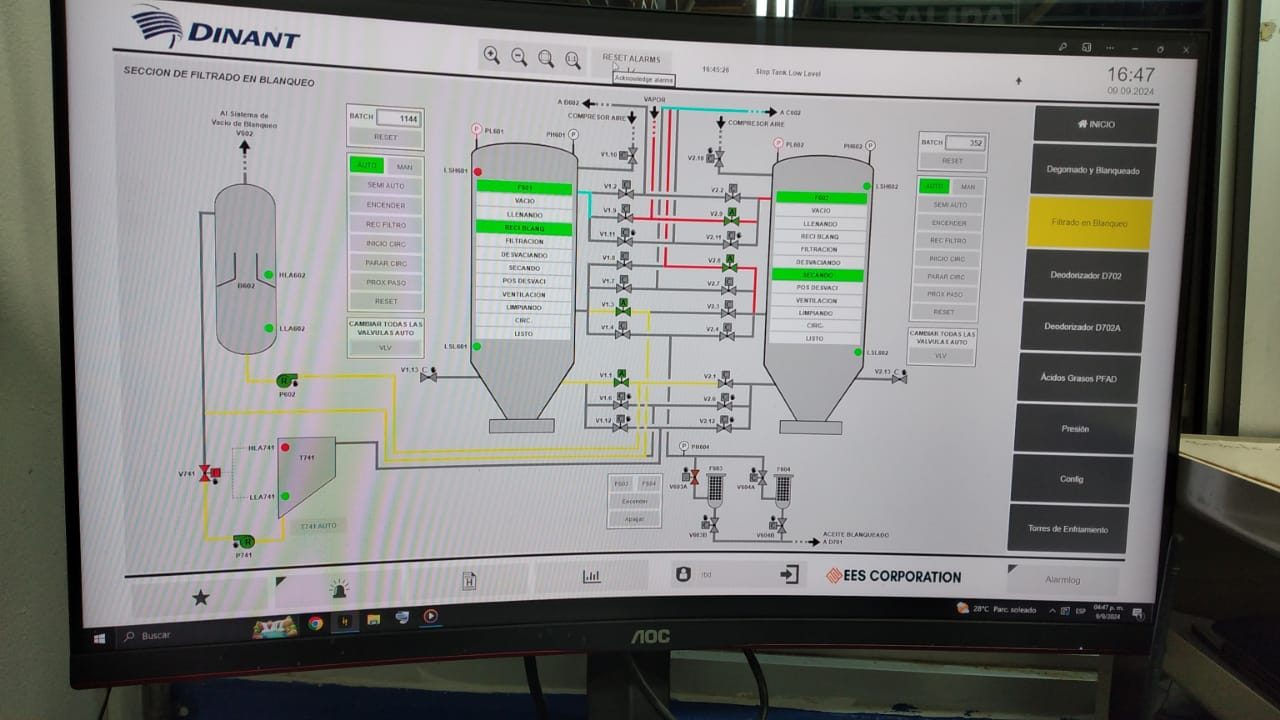1280x720 pixels.
Task: Open the Alarmlog button
Action: 1064,579
